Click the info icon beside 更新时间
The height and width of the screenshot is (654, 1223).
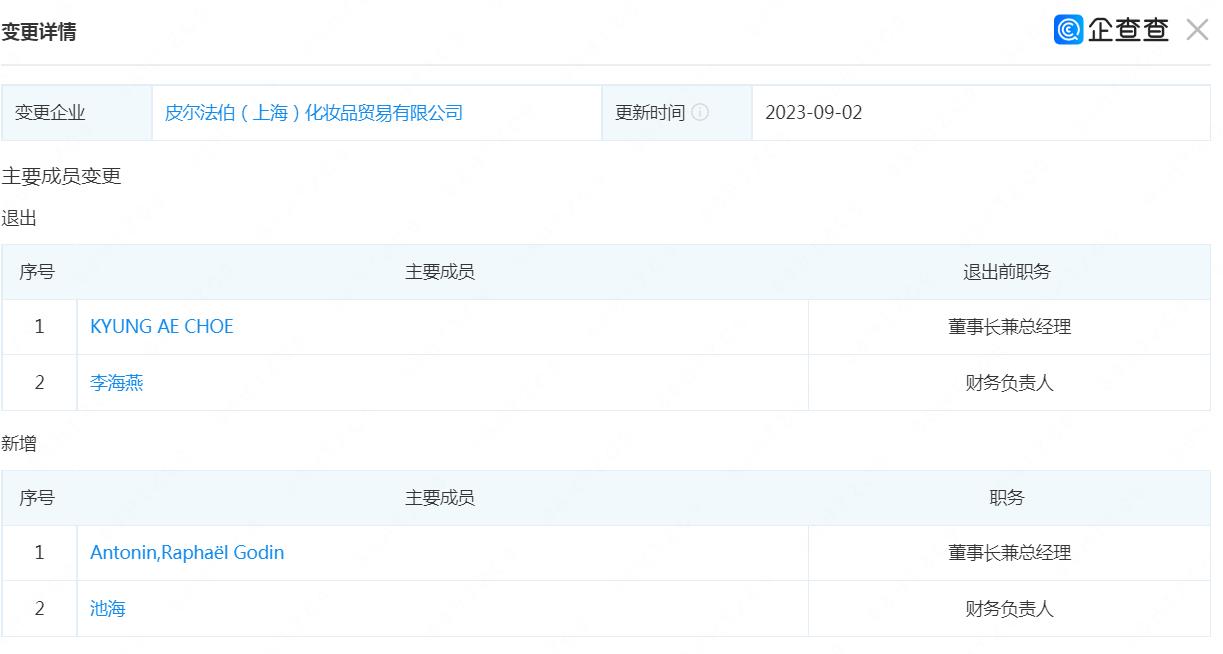(700, 113)
